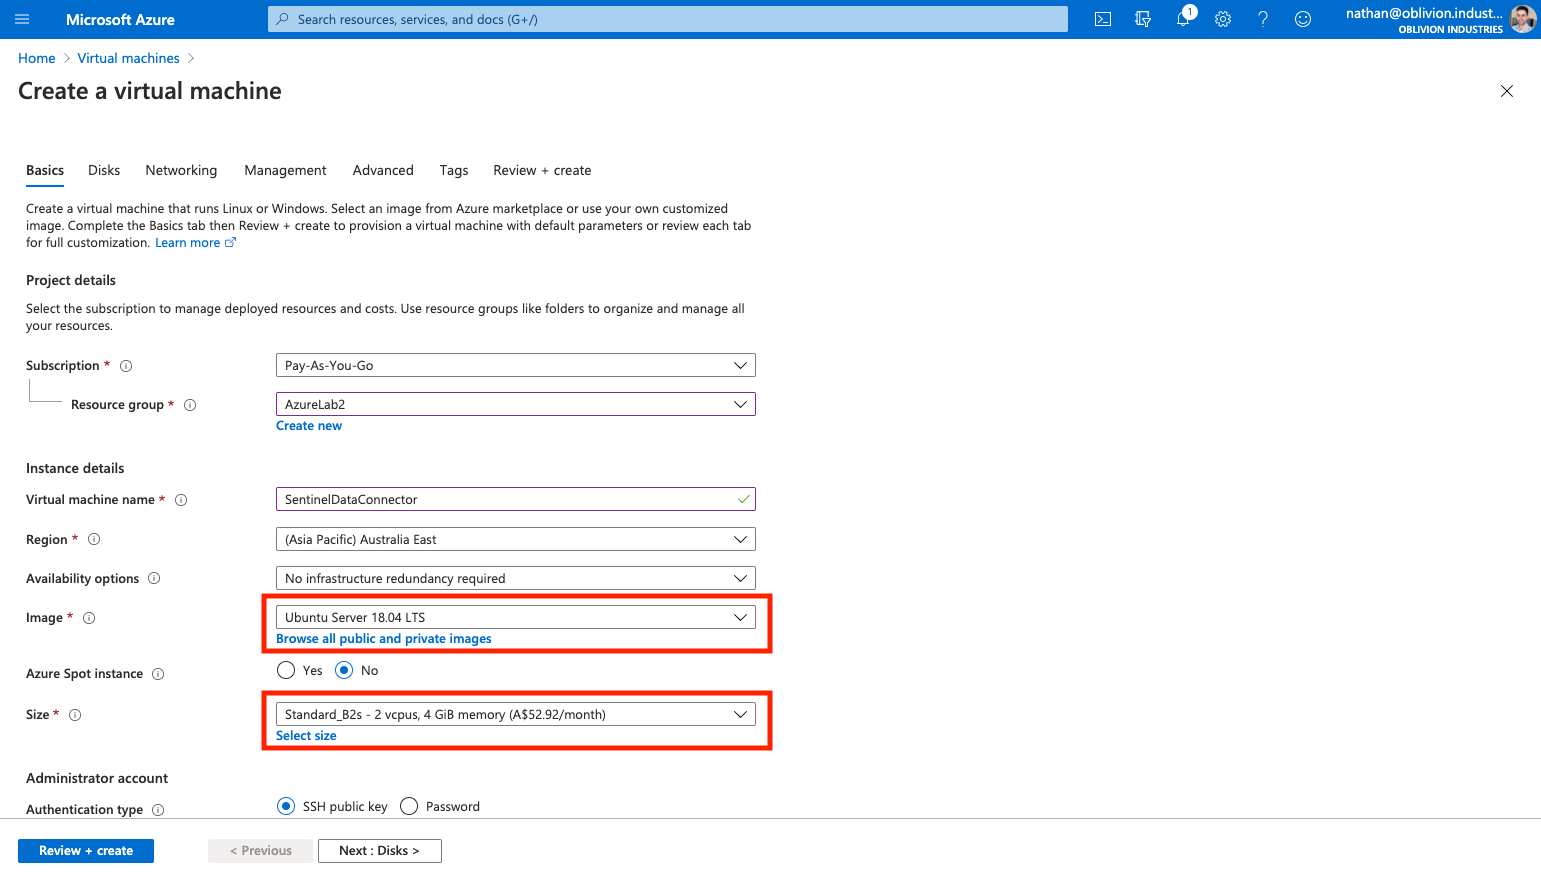Click info icon next to Resource group
1541x887 pixels.
(190, 405)
